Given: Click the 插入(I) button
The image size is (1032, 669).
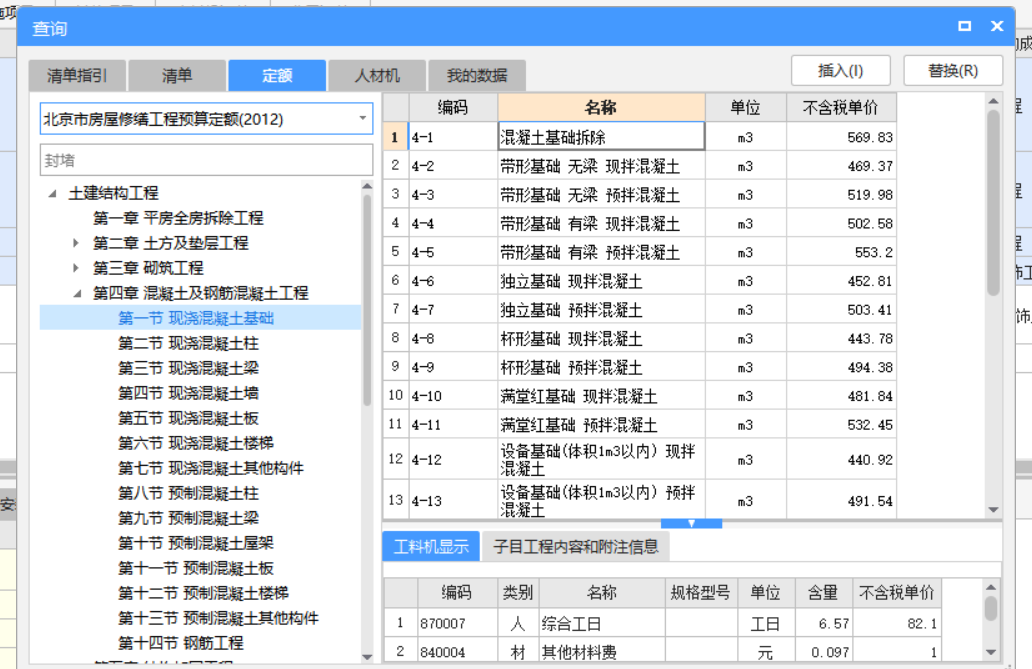Looking at the screenshot, I should (x=840, y=70).
